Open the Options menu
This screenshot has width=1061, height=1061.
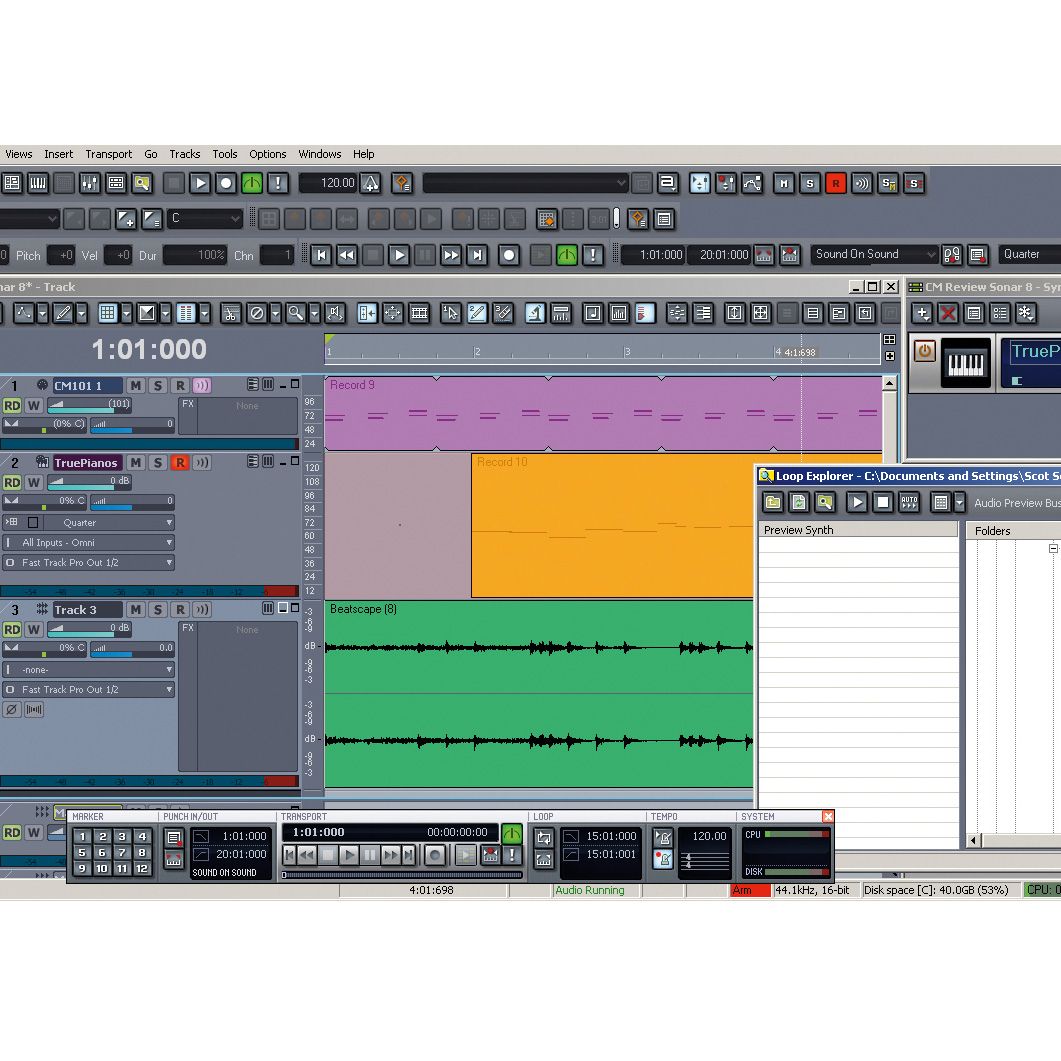tap(268, 154)
